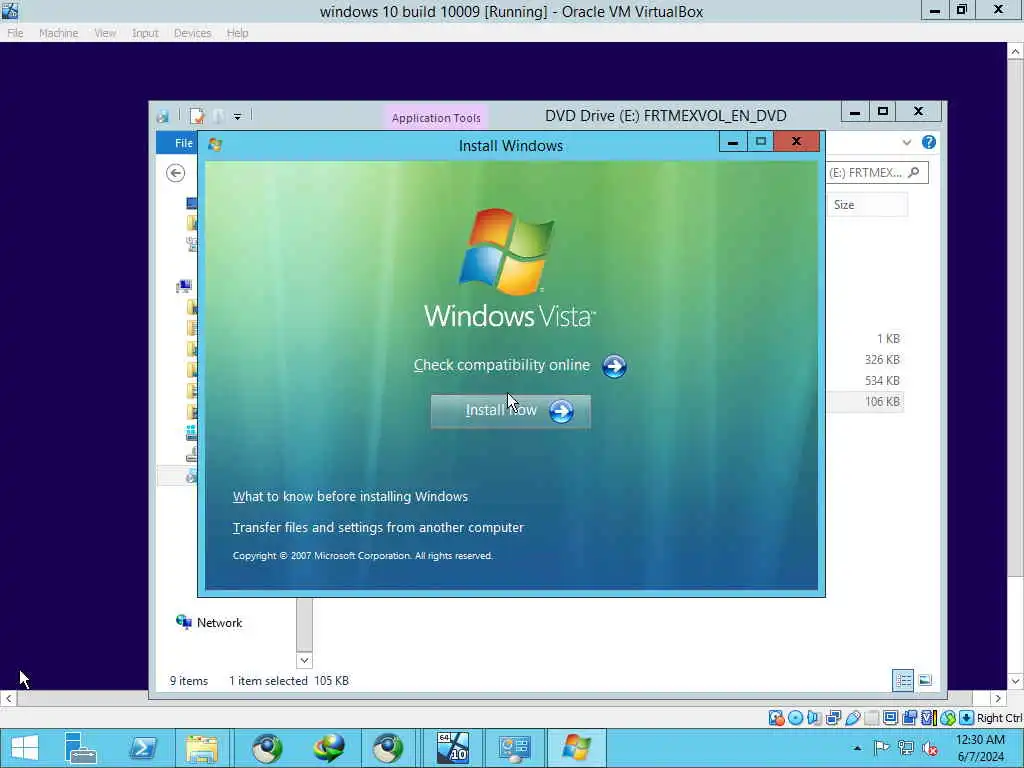Viewport: 1024px width, 768px height.
Task: Click VirtualBox network adapters status icon
Action: [833, 718]
